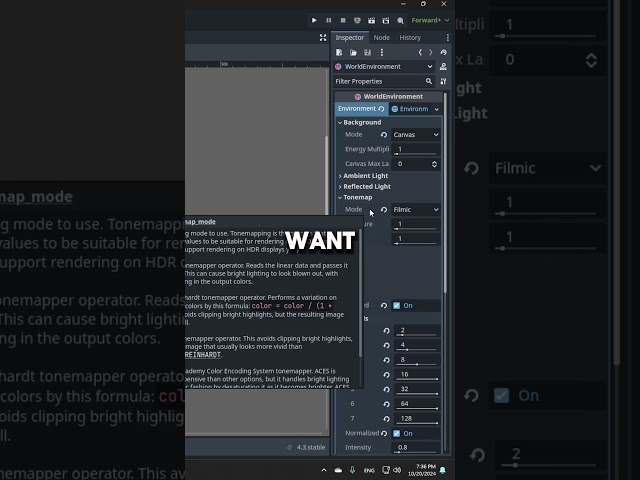Load an existing resource folder icon
640x480 pixels.
click(353, 52)
